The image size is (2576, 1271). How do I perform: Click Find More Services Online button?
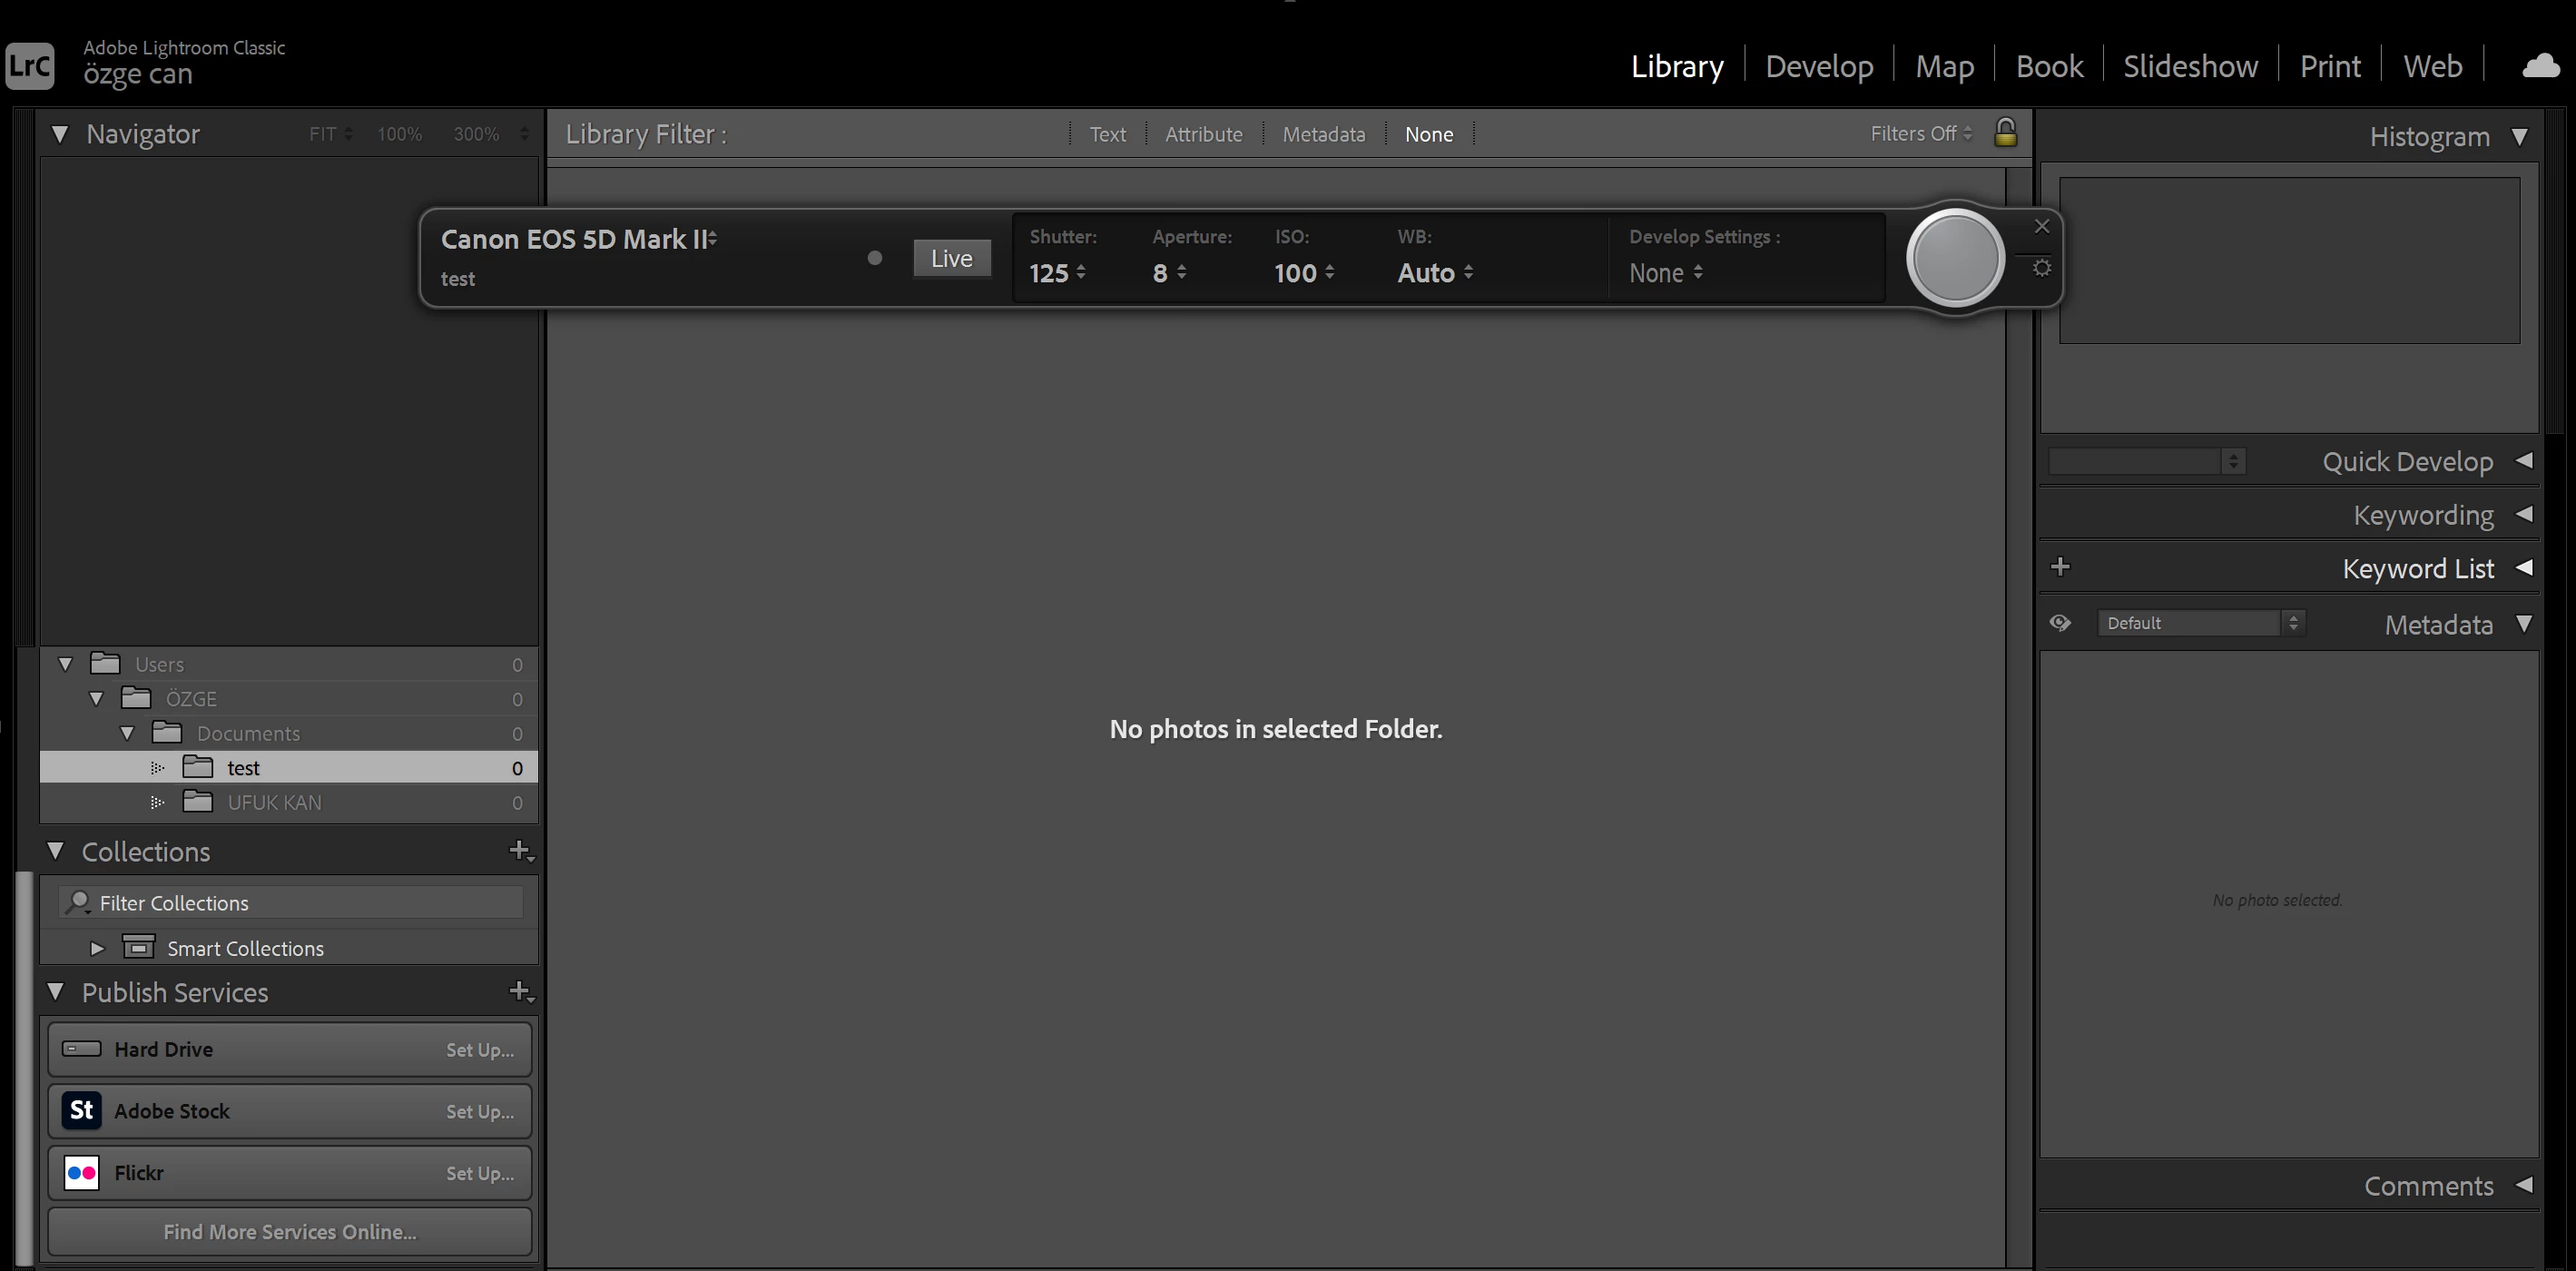click(289, 1232)
